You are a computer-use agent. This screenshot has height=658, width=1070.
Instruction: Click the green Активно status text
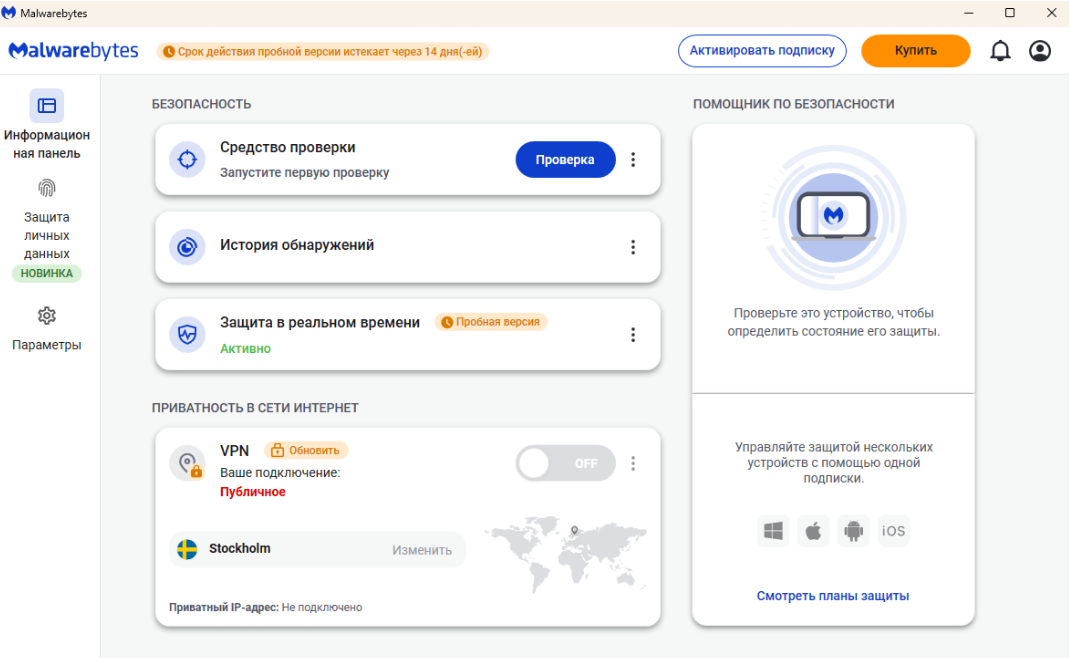point(245,349)
